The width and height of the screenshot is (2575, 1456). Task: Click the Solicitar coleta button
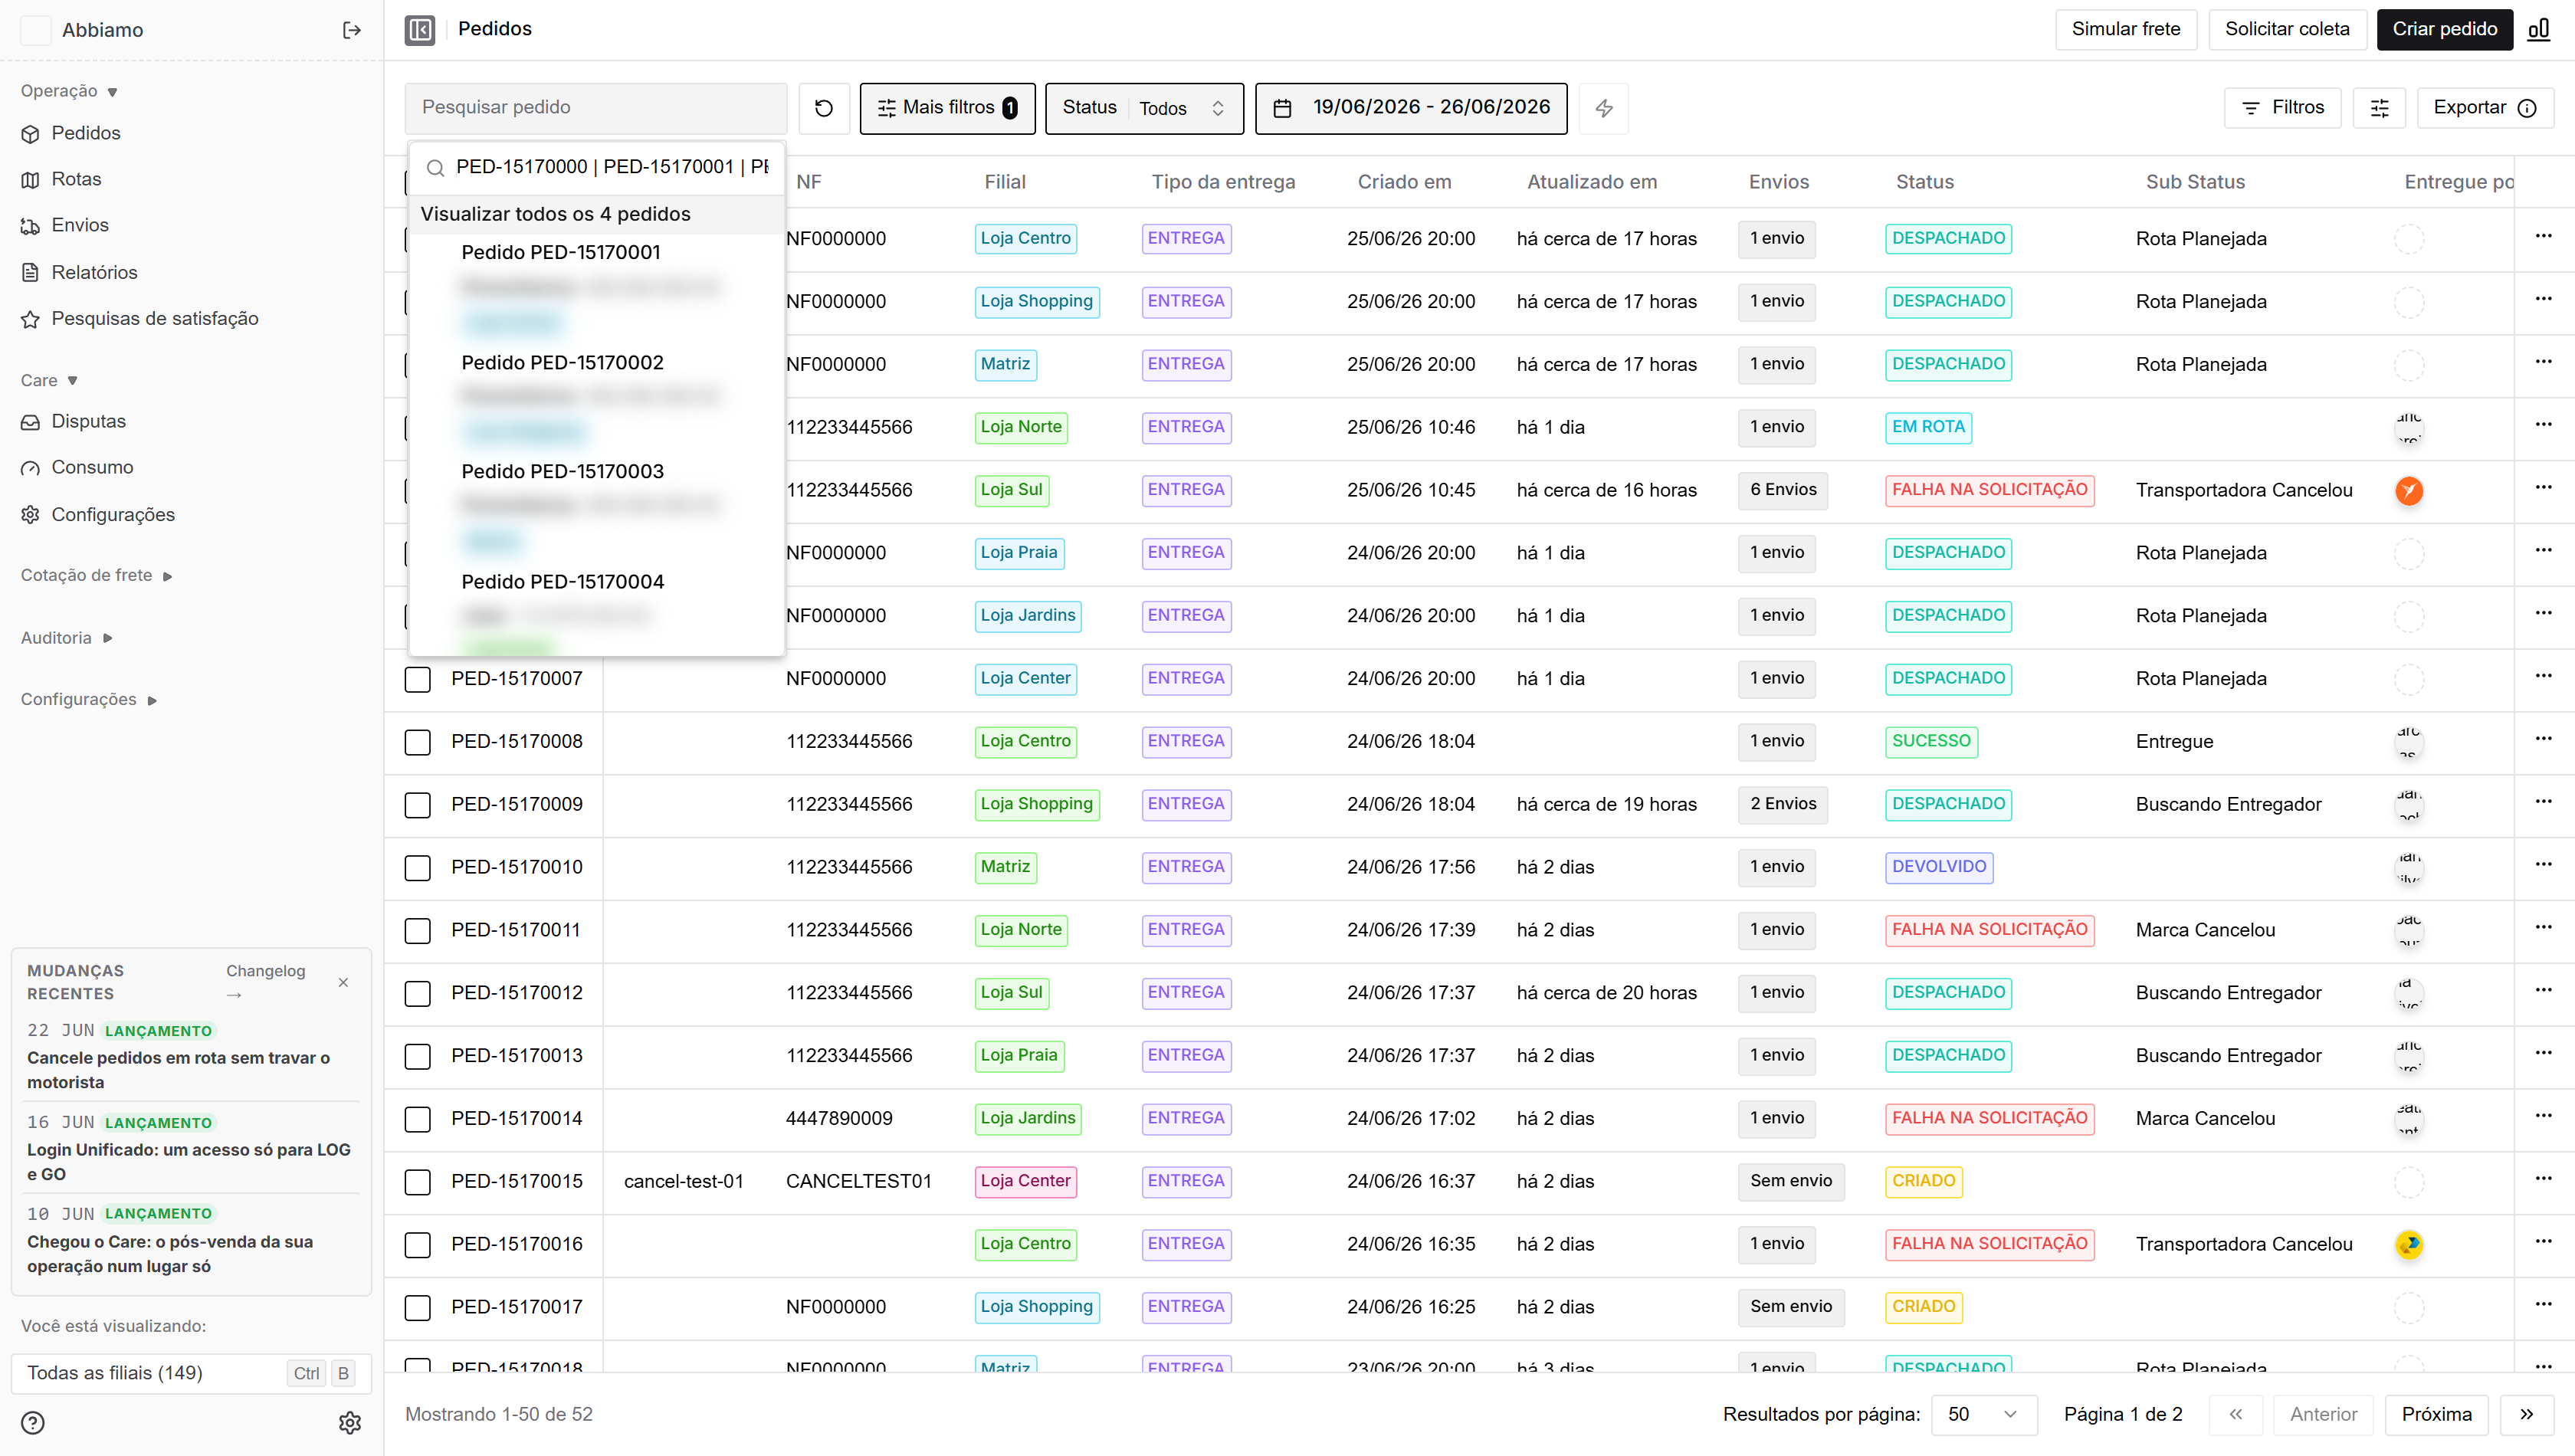[x=2287, y=29]
